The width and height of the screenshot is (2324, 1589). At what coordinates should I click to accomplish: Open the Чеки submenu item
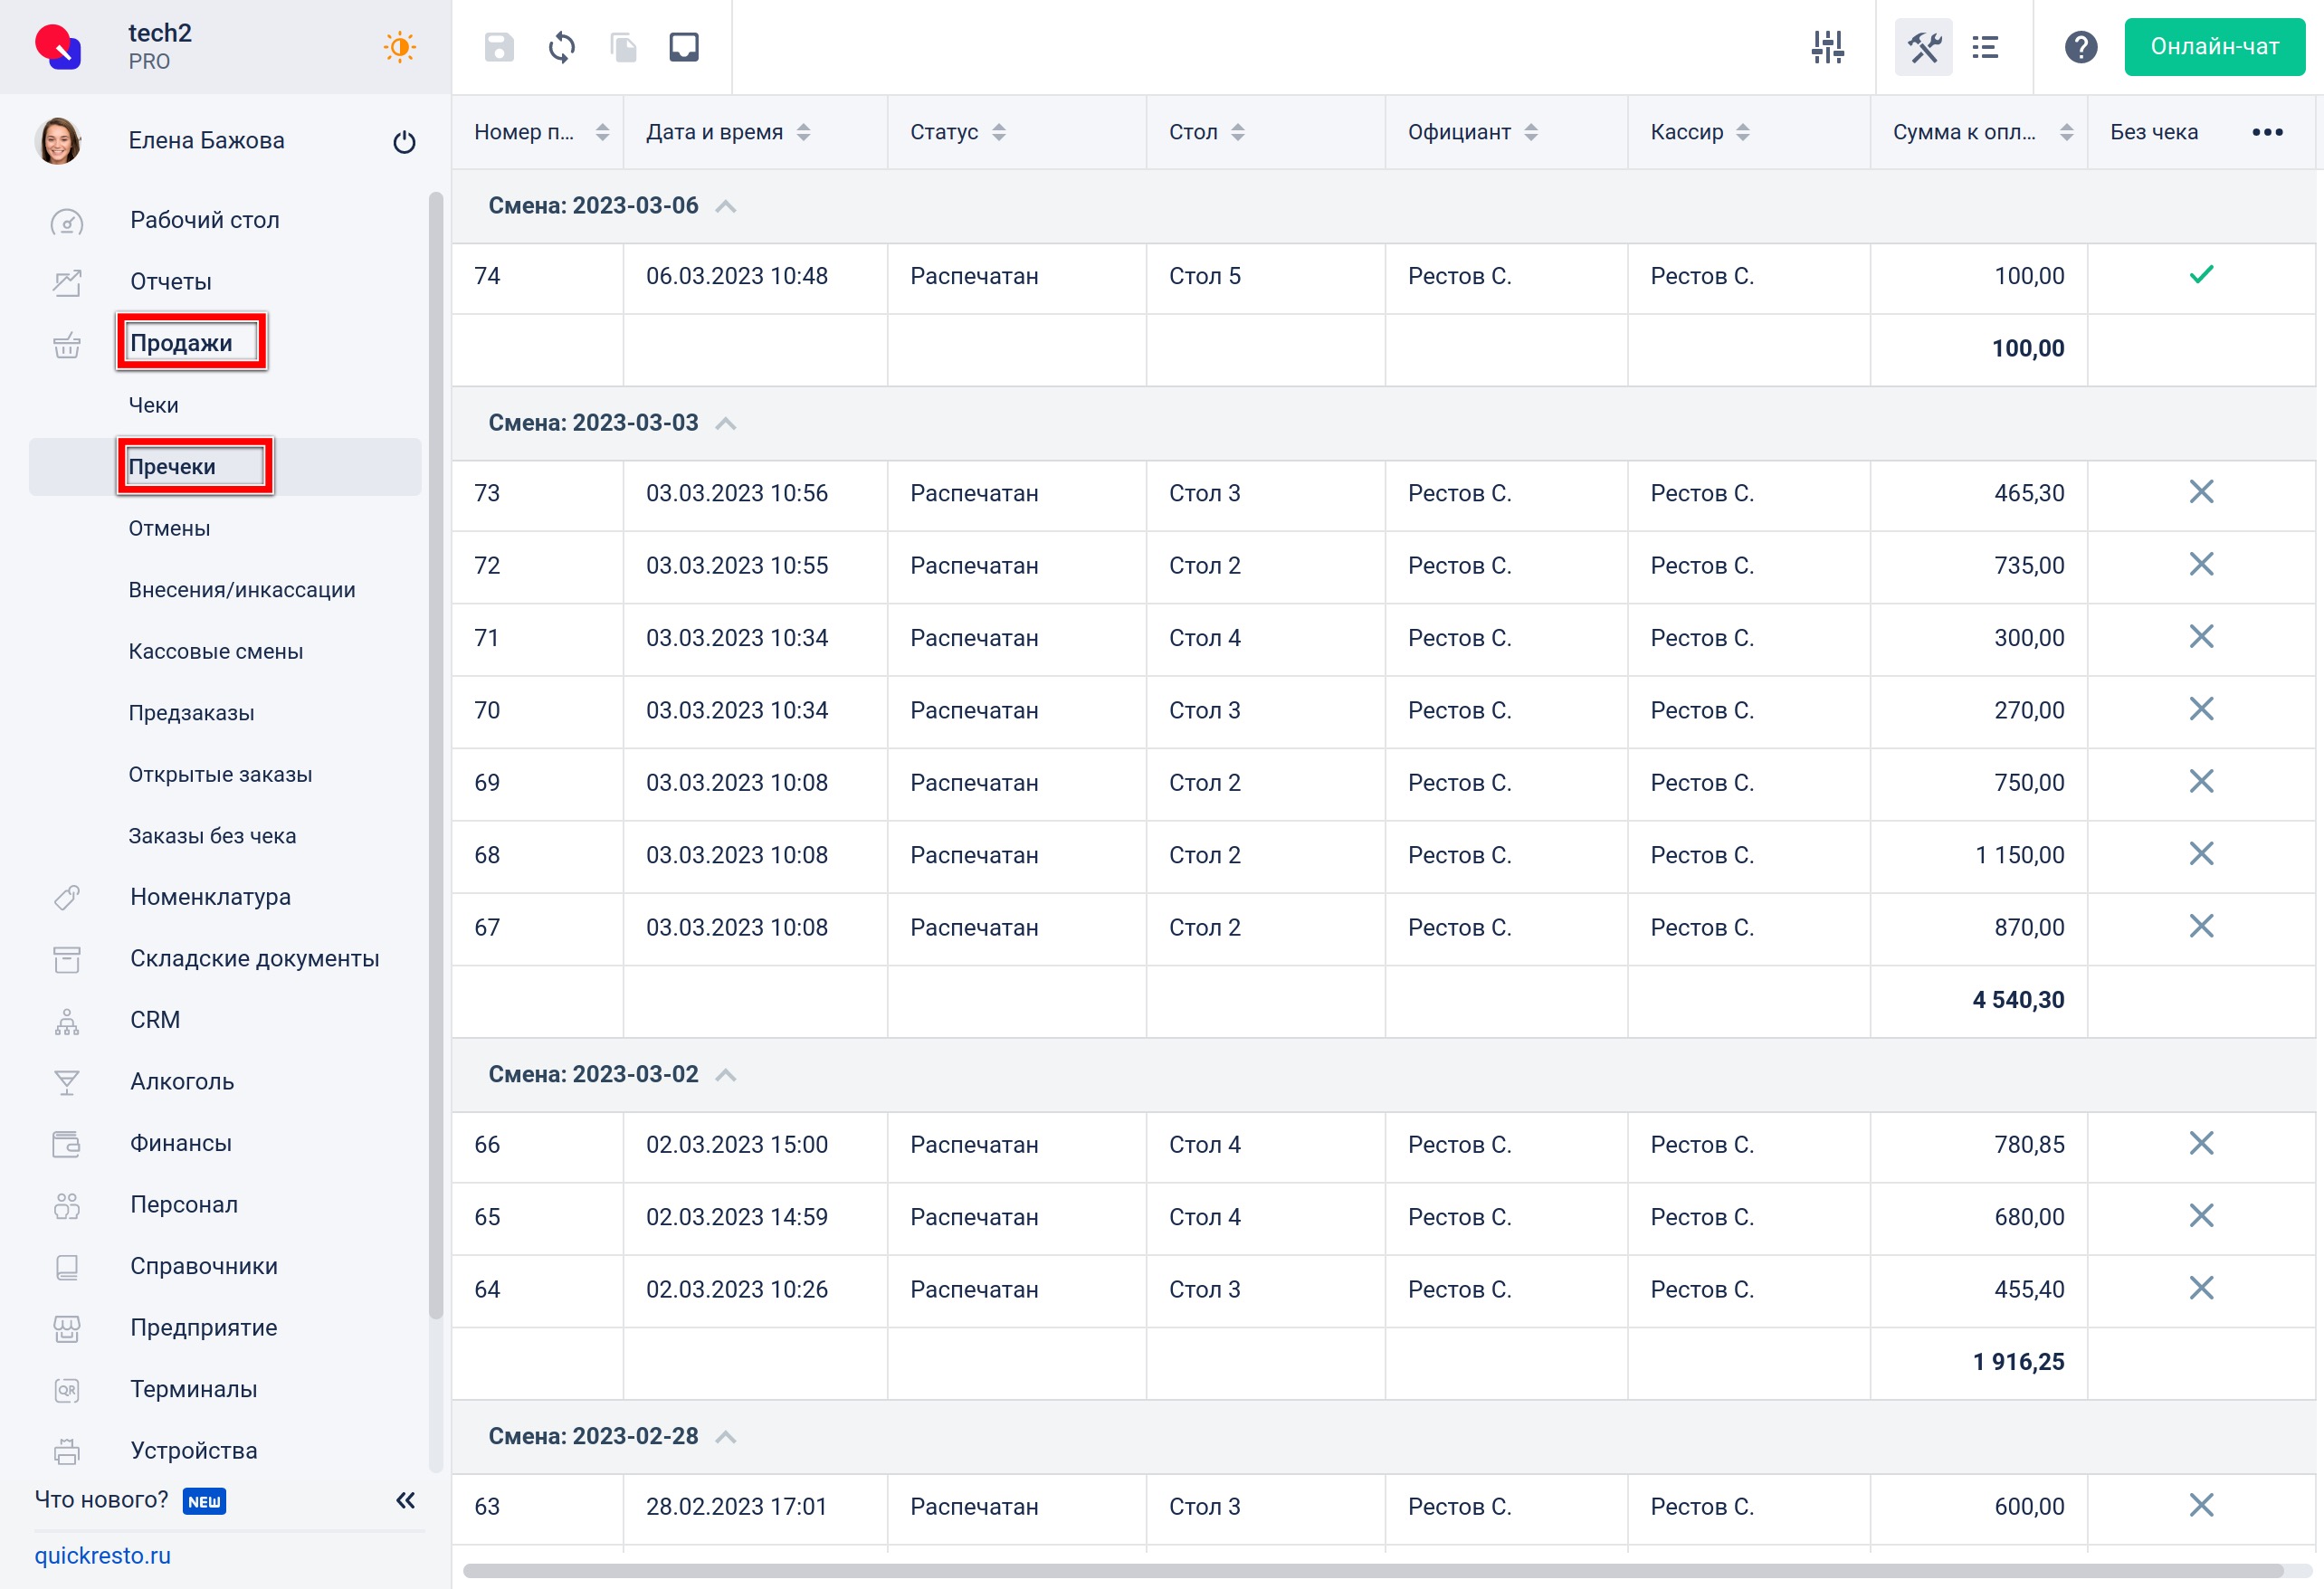(153, 405)
